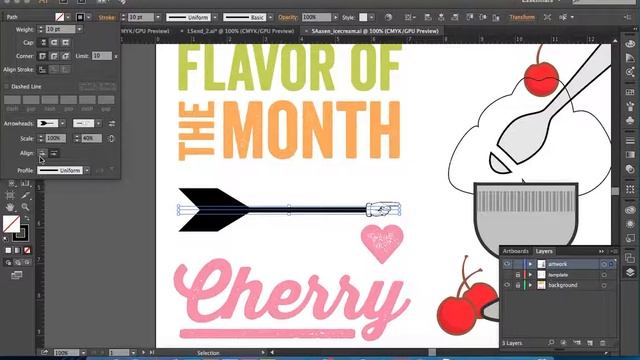Extend arrow tip beyond path end
Image resolution: width=640 pixels, height=360 pixels.
click(x=42, y=153)
